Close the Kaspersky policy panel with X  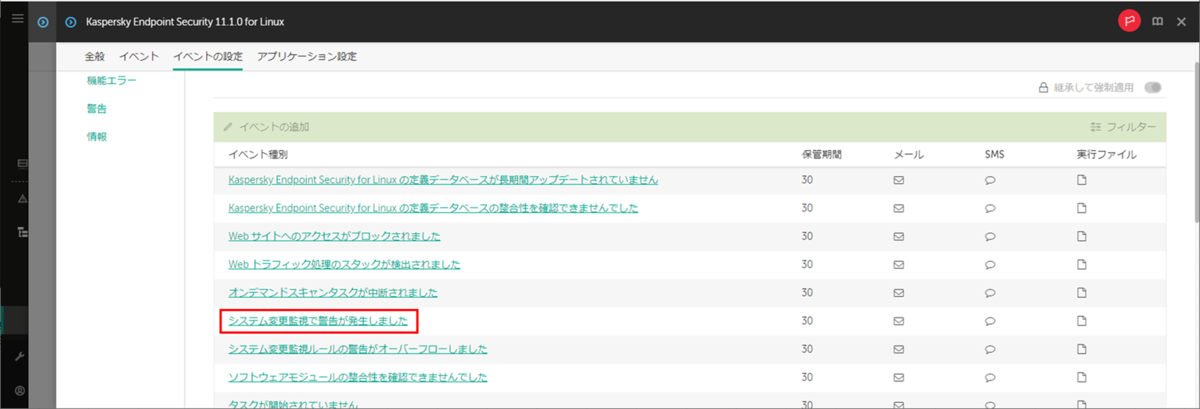click(x=1181, y=20)
